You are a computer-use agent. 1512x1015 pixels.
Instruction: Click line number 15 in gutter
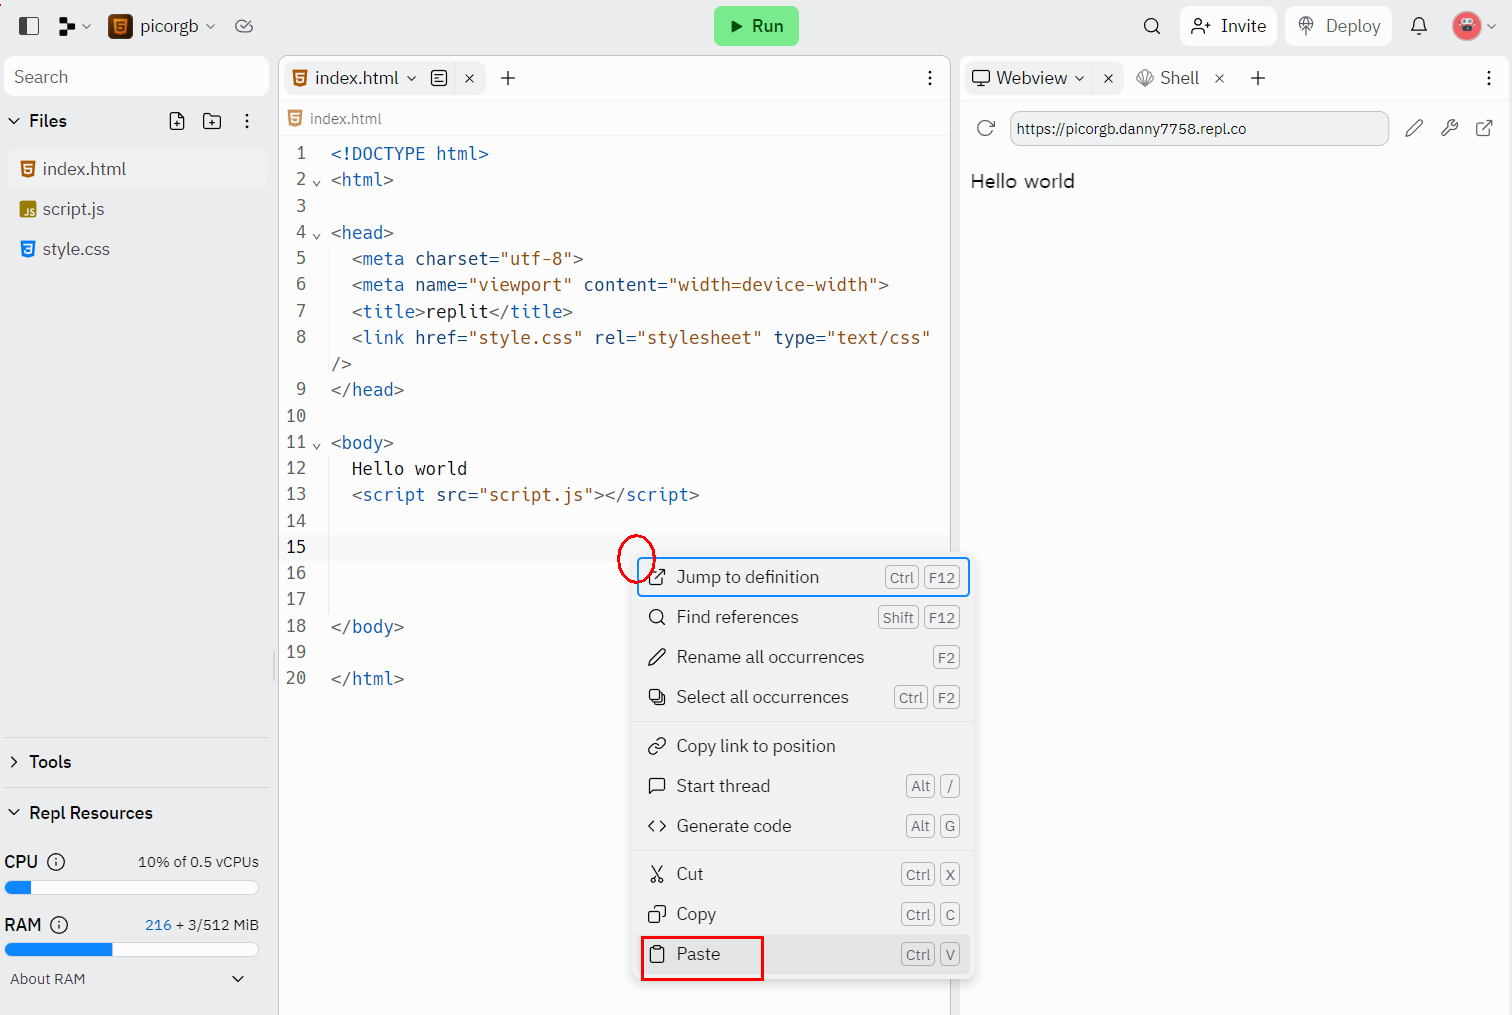click(296, 547)
